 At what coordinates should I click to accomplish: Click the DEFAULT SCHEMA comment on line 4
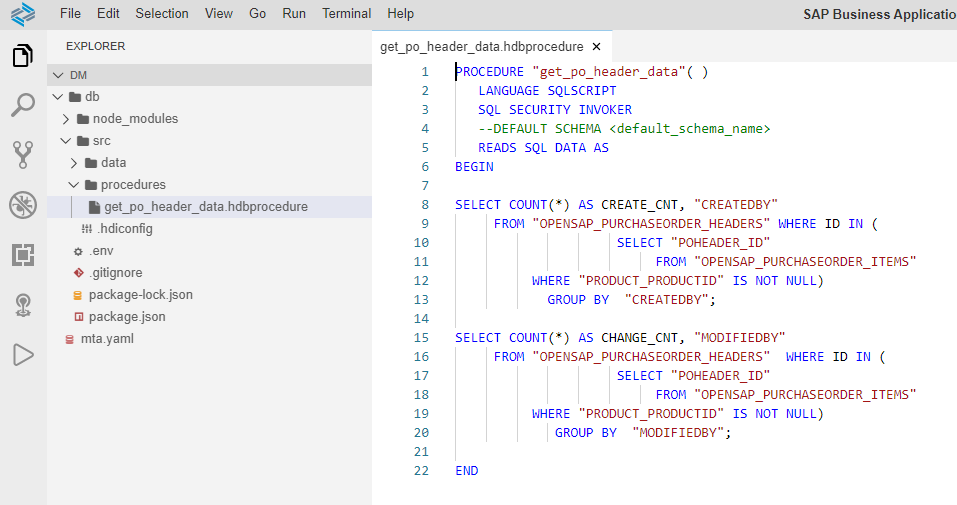(624, 129)
